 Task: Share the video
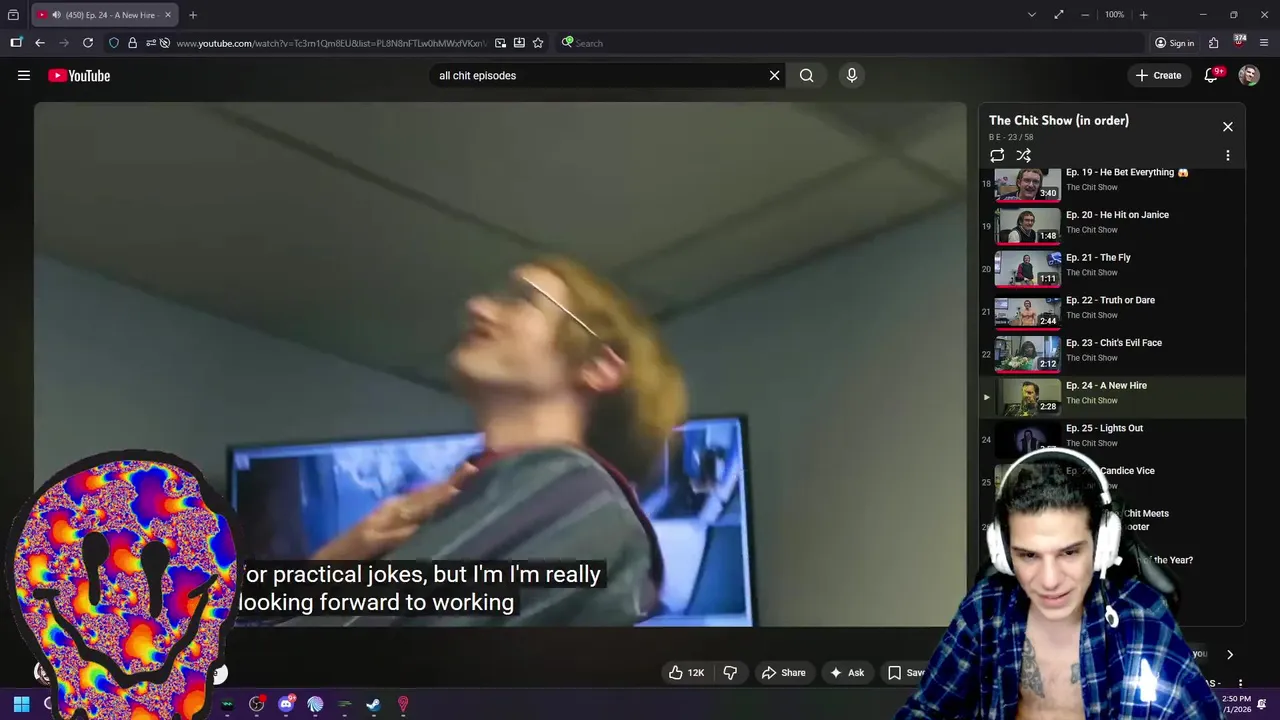[783, 673]
